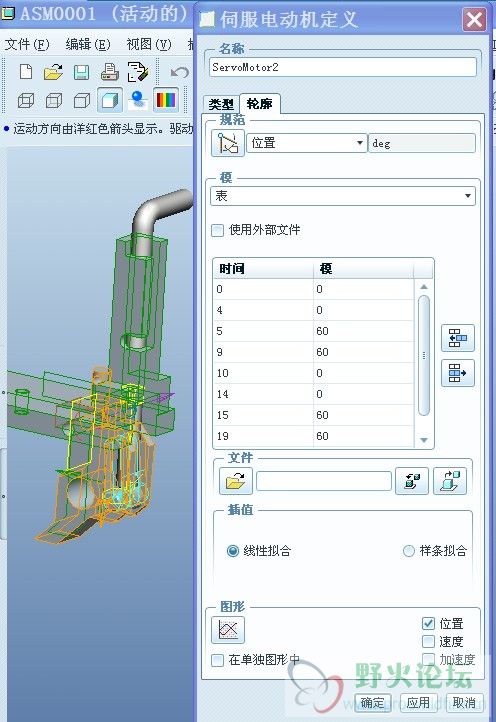
Task: Switch to the 类型 tab
Action: [x=221, y=104]
